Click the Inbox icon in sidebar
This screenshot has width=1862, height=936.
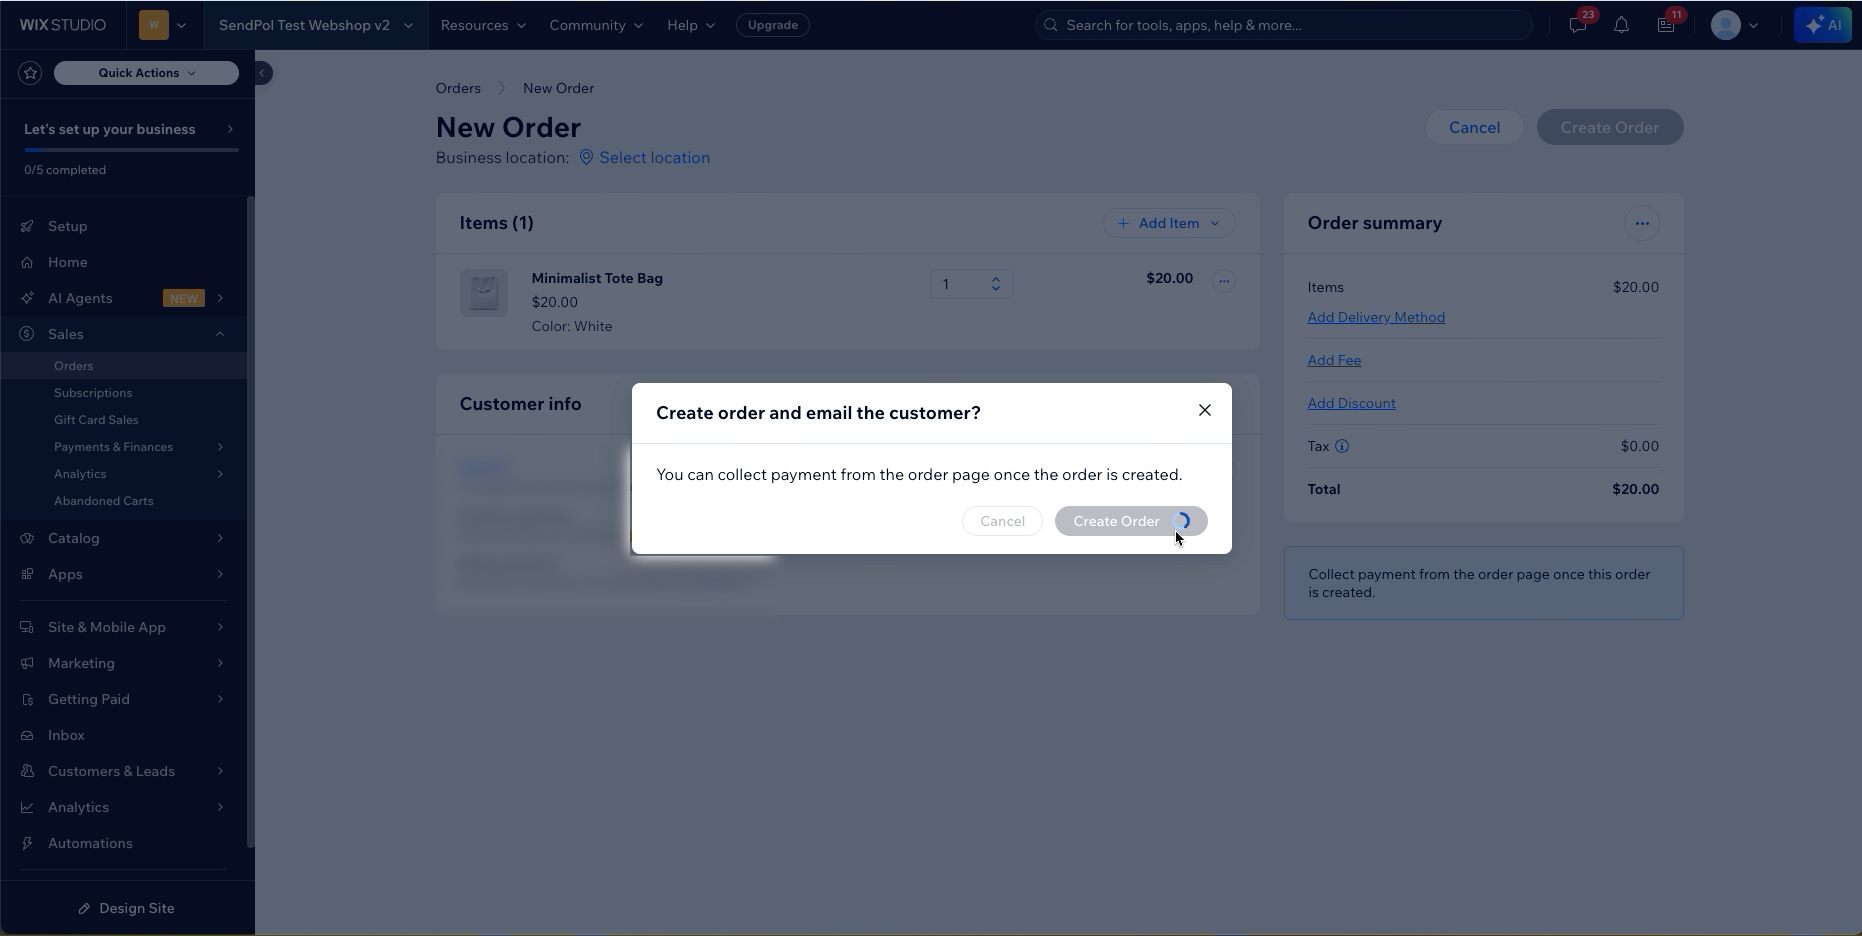point(27,735)
